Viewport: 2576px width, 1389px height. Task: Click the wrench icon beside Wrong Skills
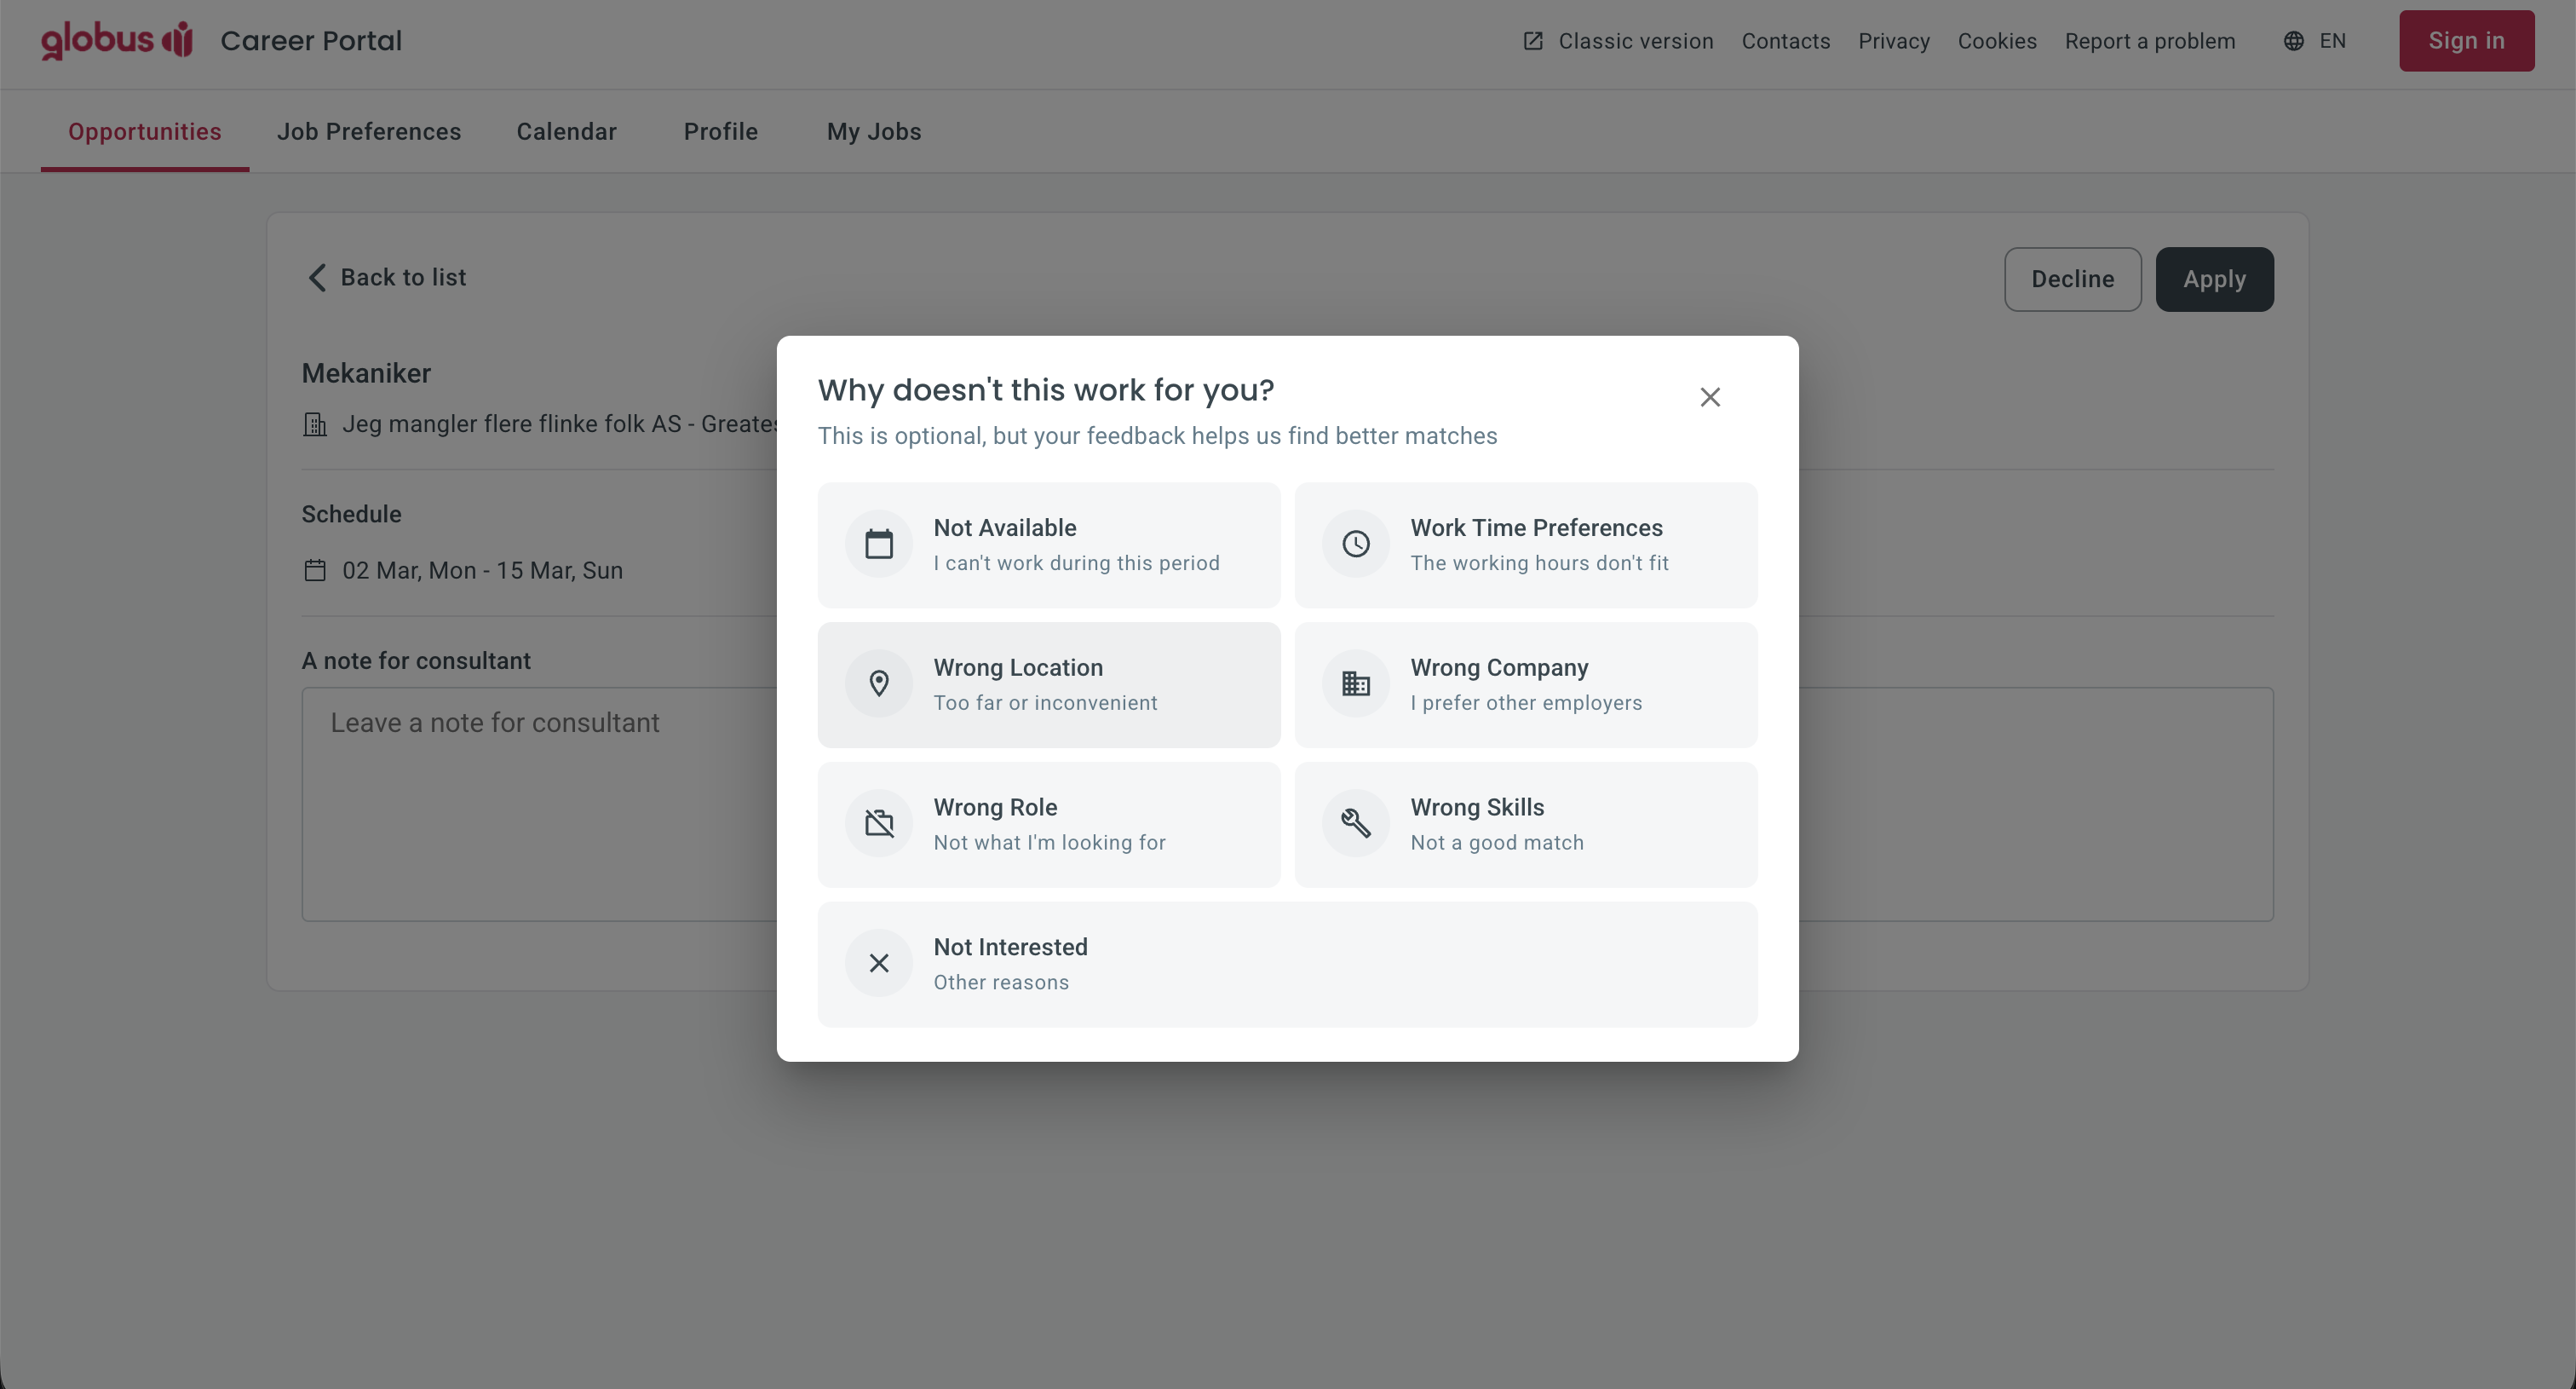pyautogui.click(x=1356, y=823)
